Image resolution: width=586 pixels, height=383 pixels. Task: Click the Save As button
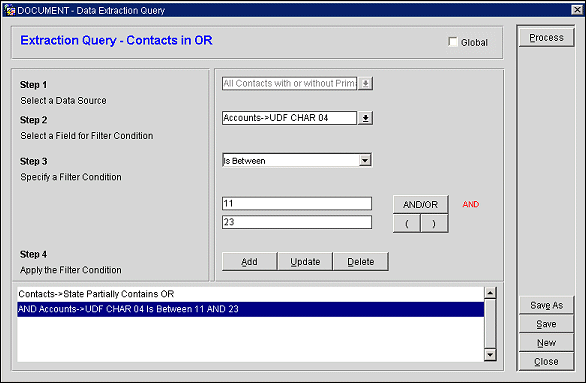click(546, 305)
